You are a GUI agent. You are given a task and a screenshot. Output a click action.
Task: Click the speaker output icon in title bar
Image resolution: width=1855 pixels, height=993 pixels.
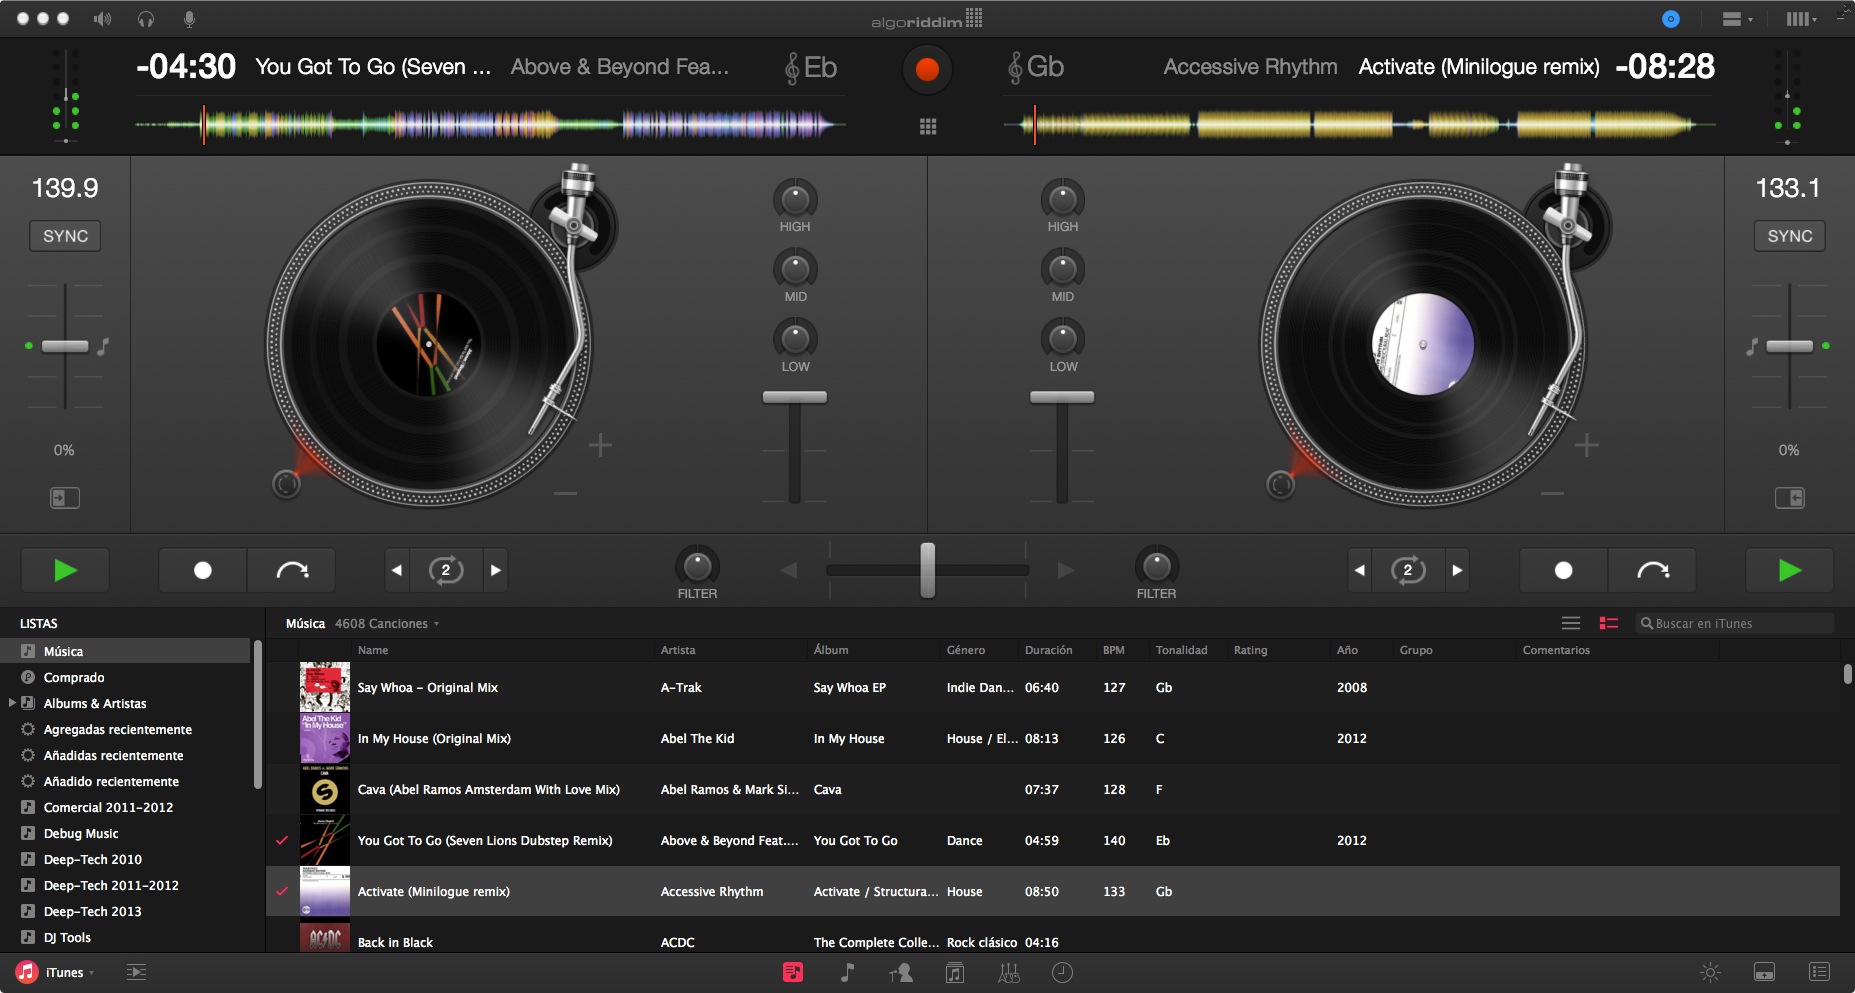[102, 19]
